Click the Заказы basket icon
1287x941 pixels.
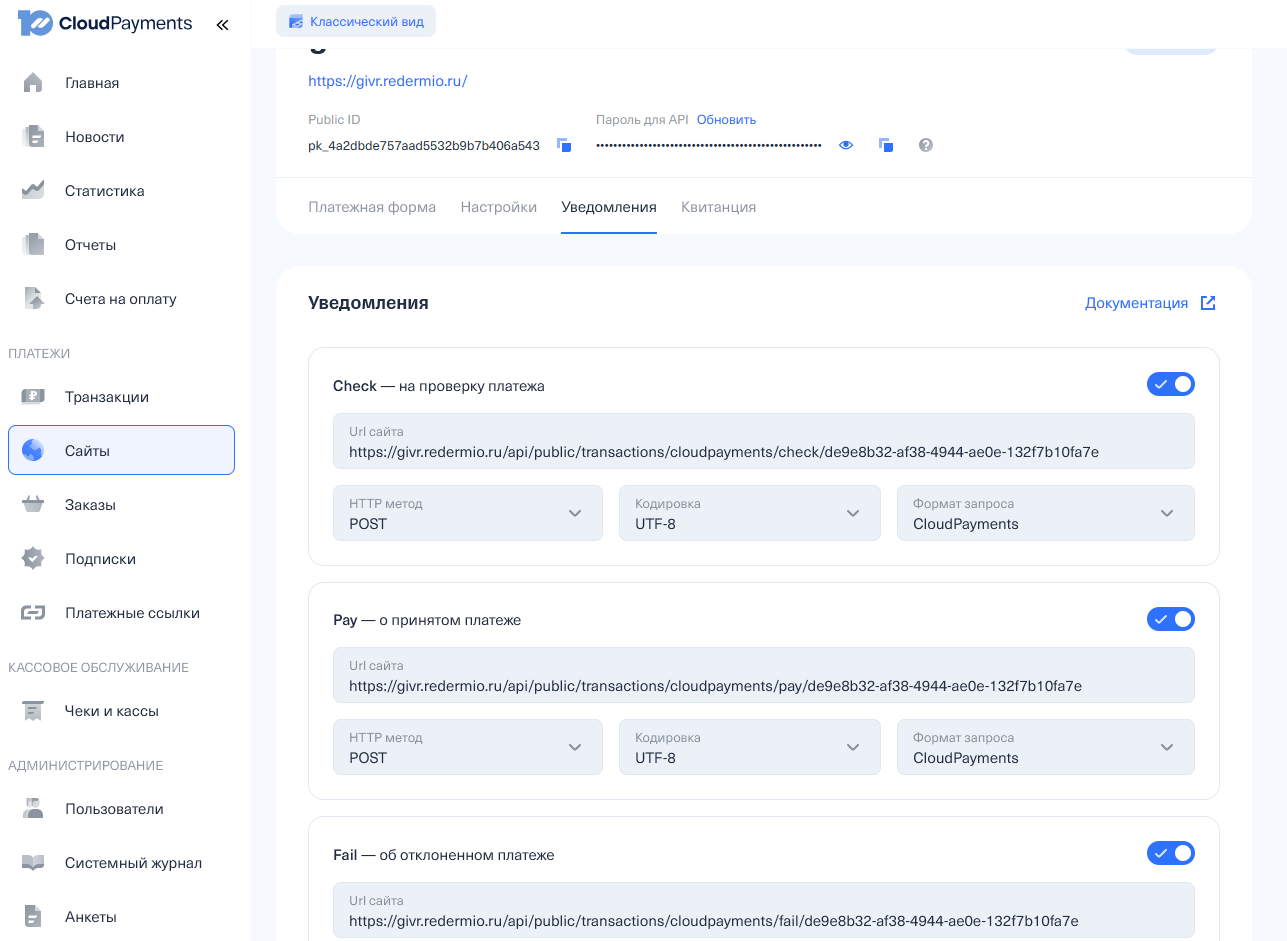pyautogui.click(x=33, y=505)
